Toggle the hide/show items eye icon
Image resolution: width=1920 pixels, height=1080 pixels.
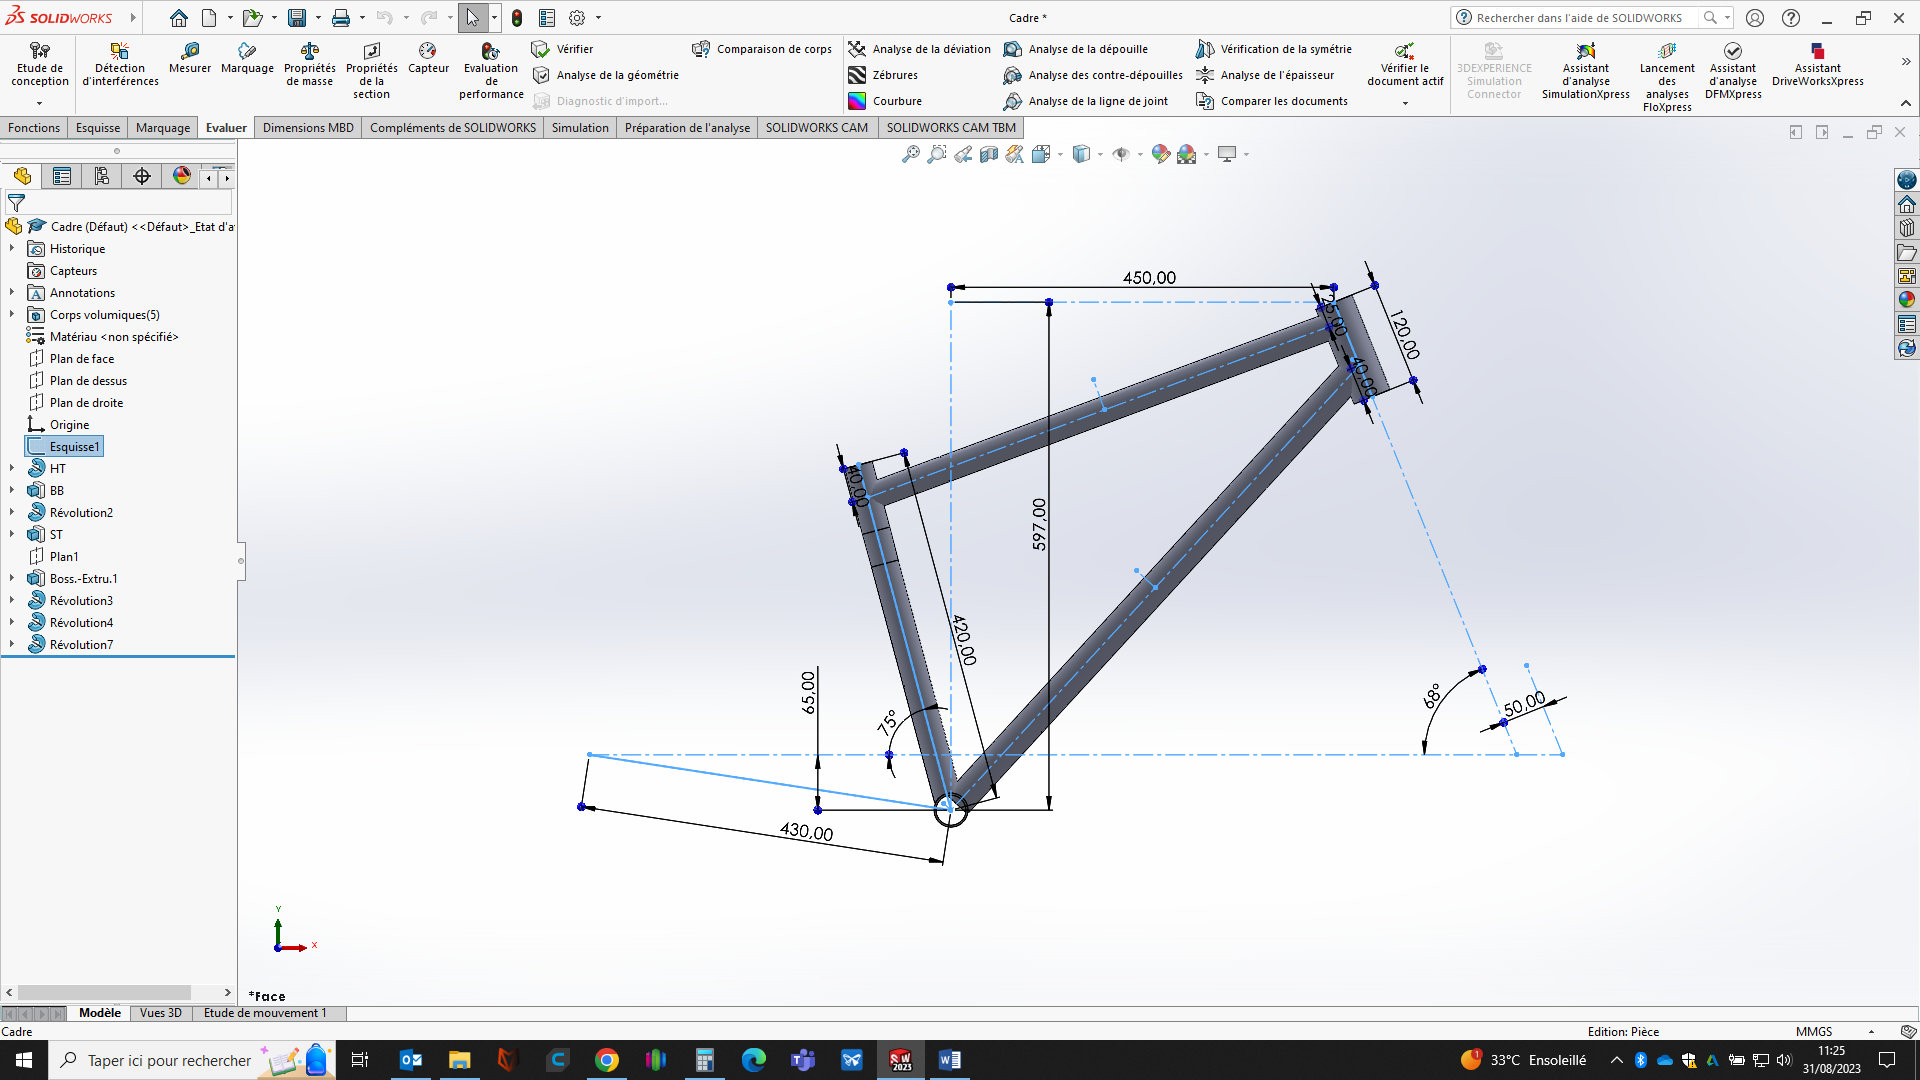1121,154
